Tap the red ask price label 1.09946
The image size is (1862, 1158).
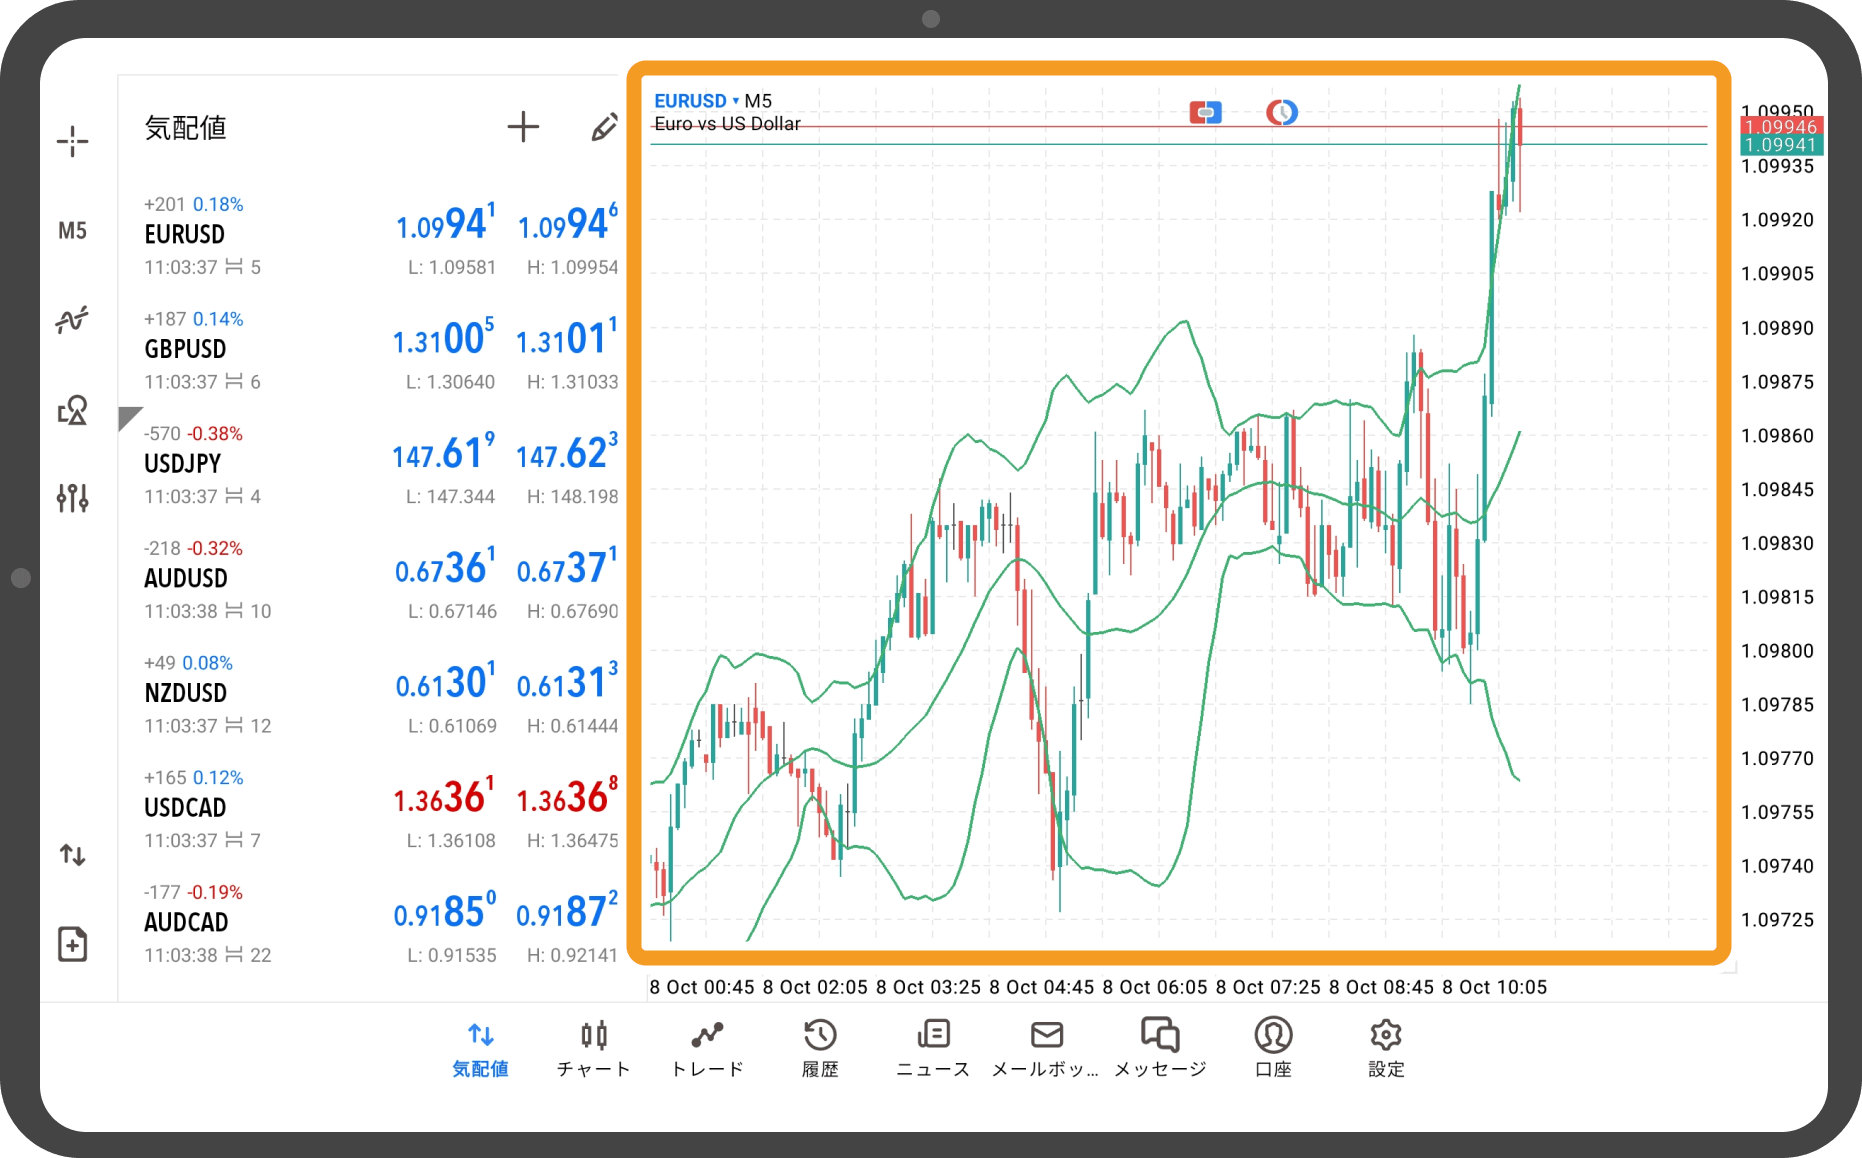click(1781, 126)
